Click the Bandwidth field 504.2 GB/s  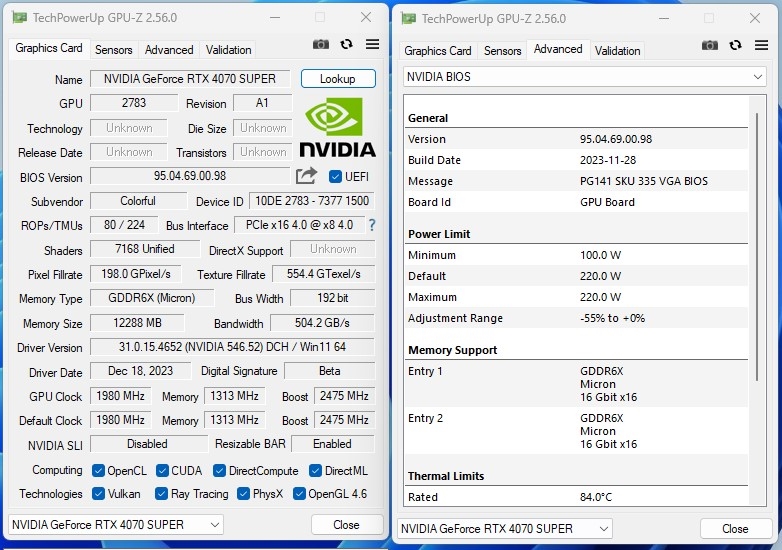coord(322,323)
